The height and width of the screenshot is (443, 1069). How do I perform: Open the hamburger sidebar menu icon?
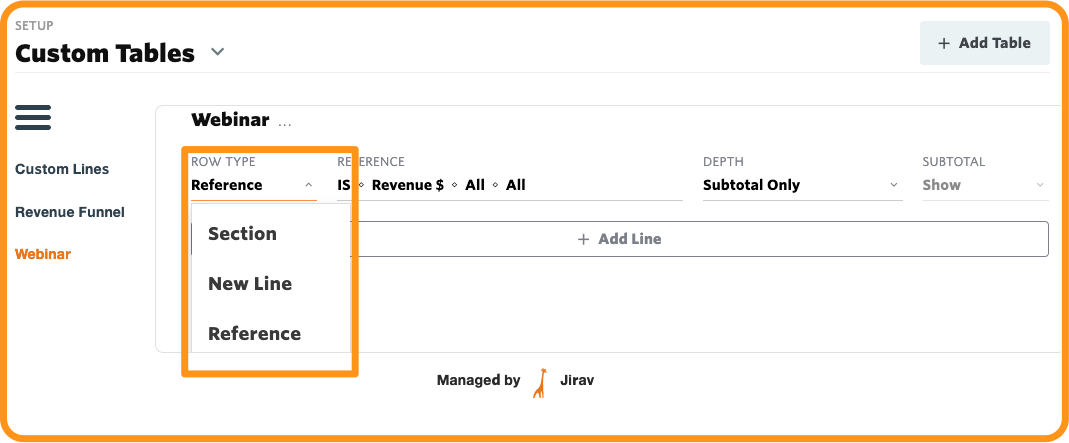click(33, 118)
